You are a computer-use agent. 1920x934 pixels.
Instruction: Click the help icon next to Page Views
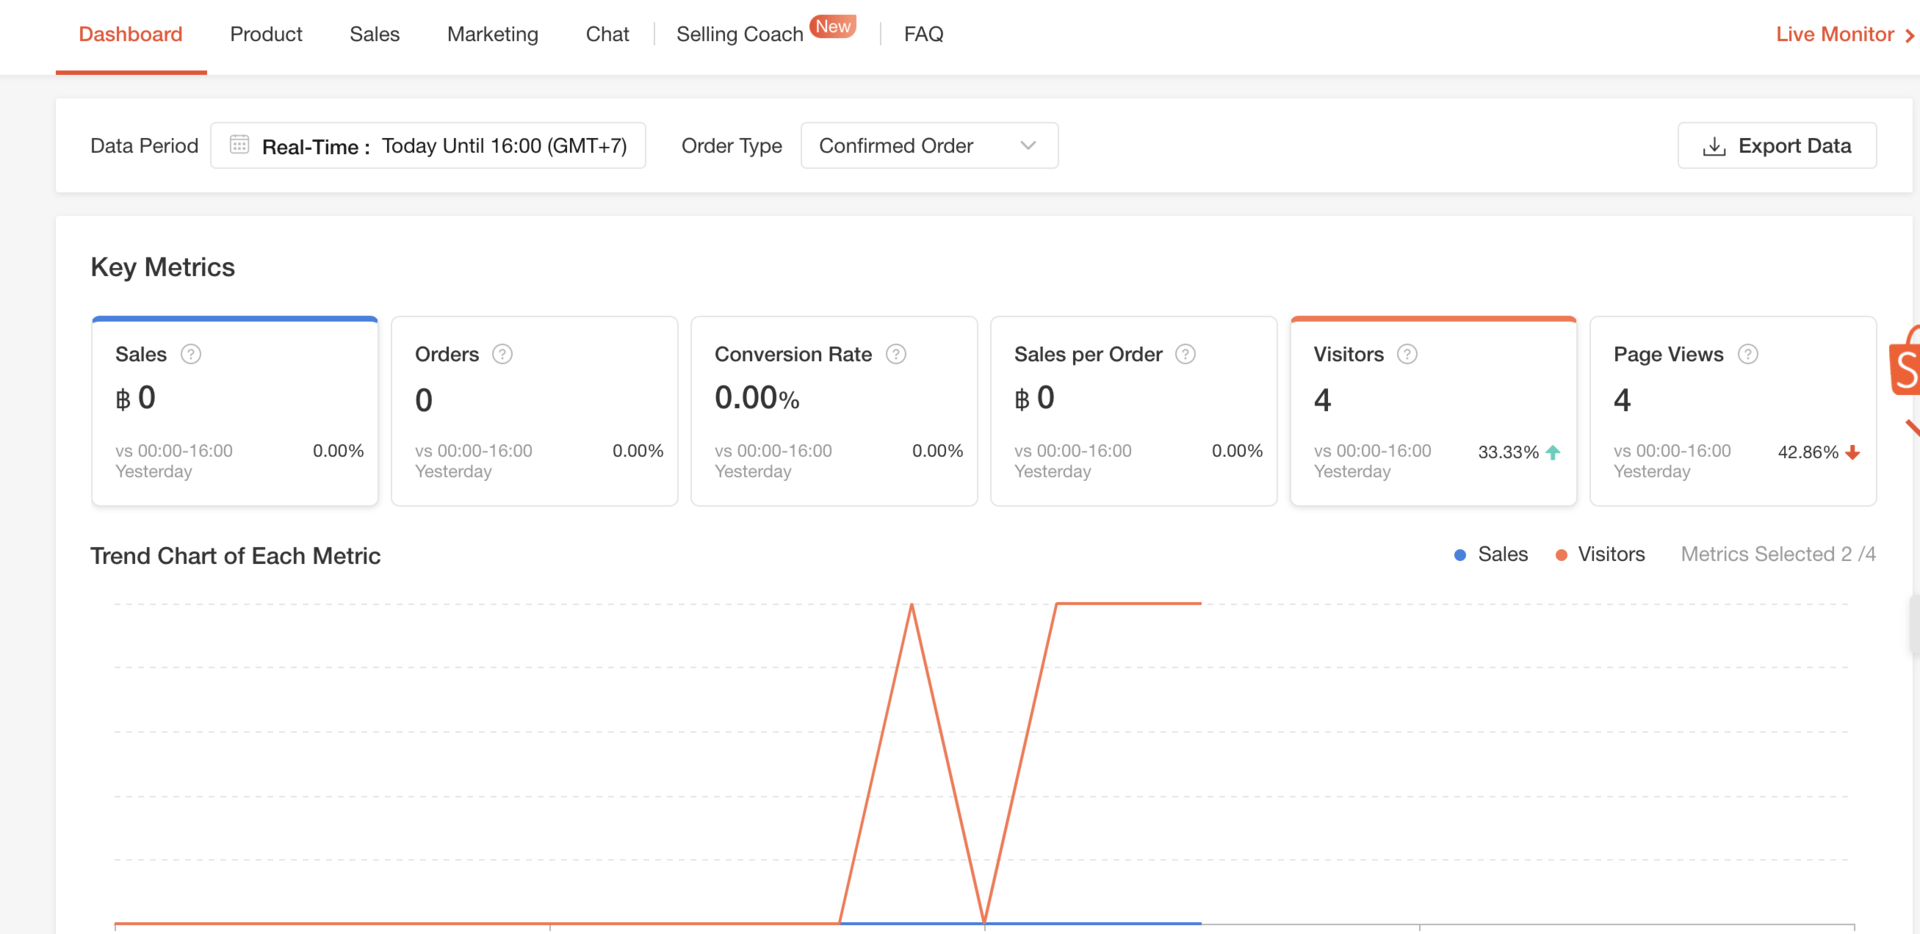pyautogui.click(x=1748, y=354)
